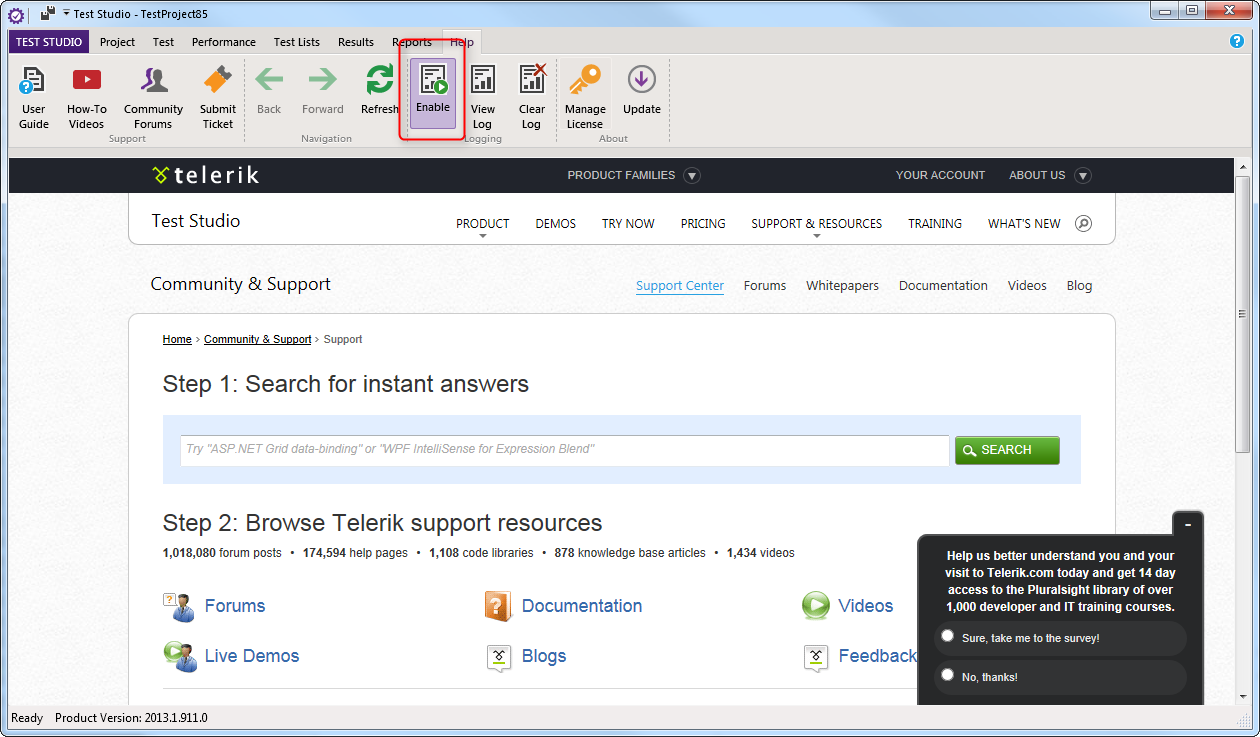The image size is (1260, 737).
Task: Open YOUR ACCOUNT link
Action: [x=940, y=175]
